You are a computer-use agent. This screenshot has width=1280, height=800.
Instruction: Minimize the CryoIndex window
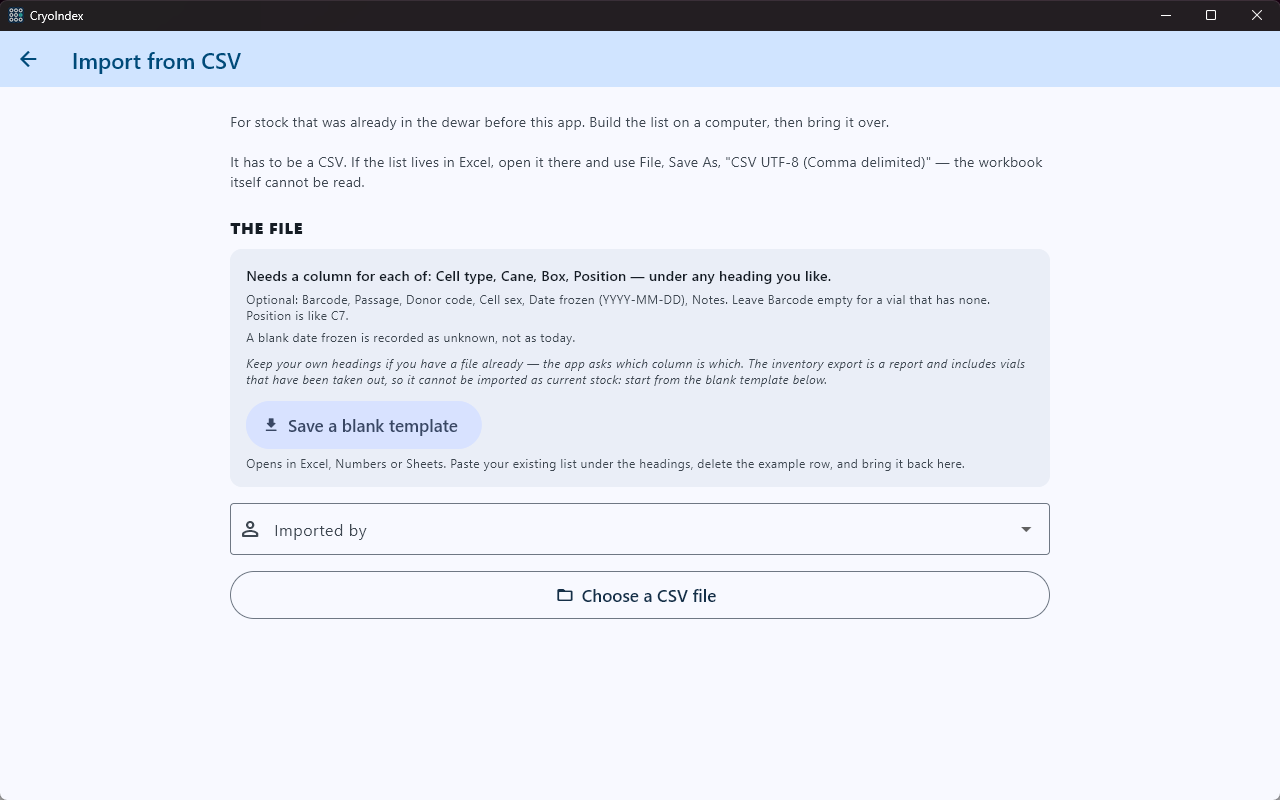1167,15
